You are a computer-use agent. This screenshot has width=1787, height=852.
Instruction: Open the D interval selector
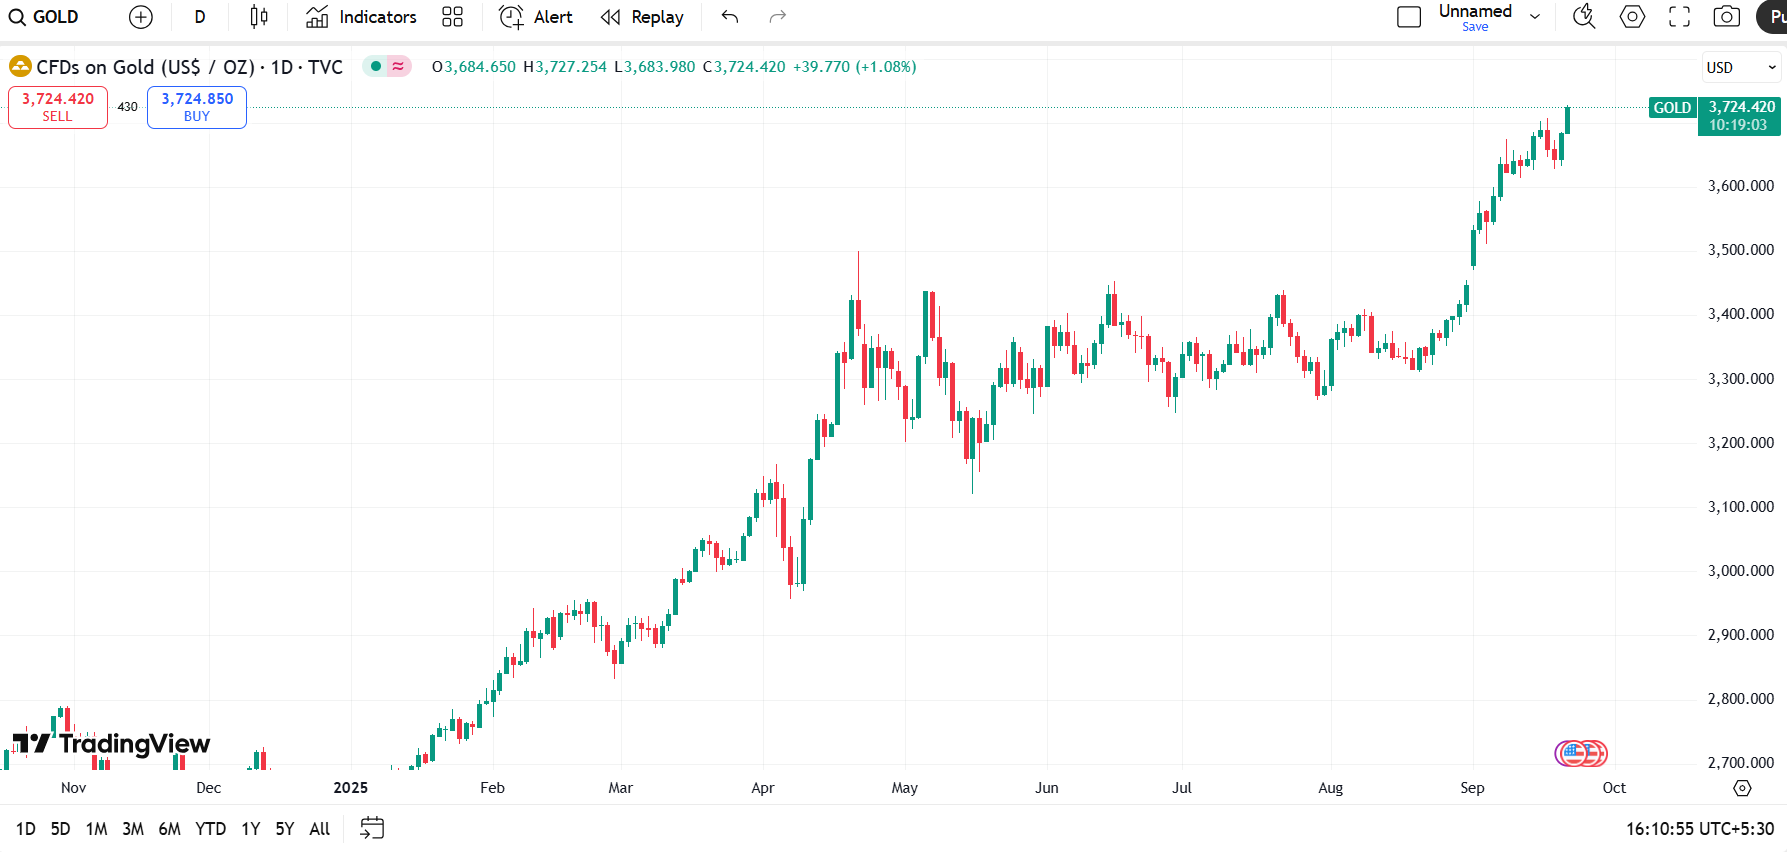(200, 17)
